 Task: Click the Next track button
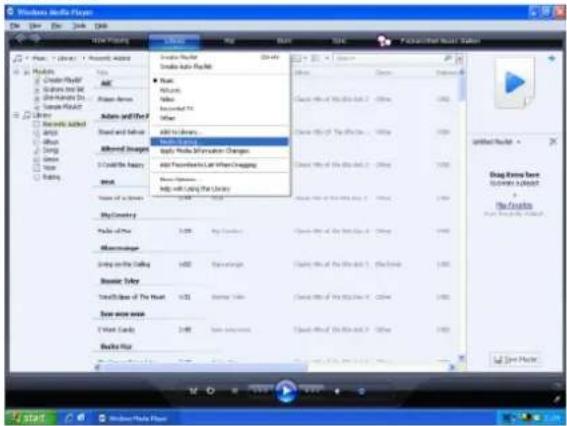[311, 390]
